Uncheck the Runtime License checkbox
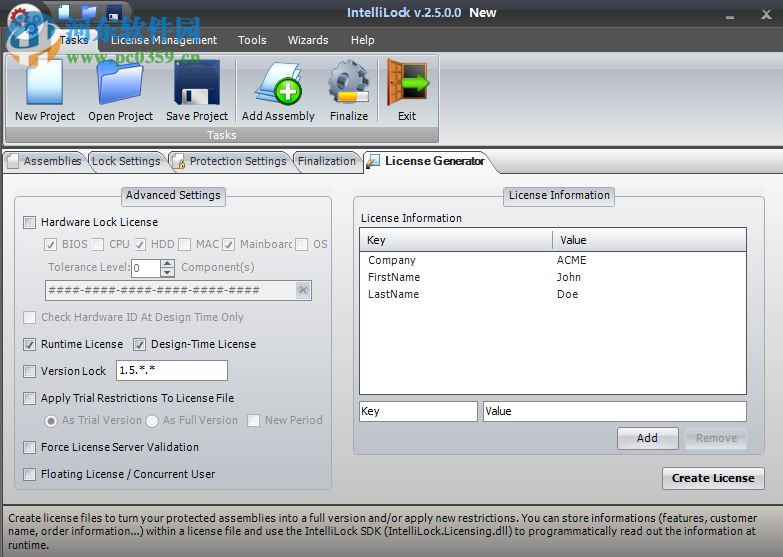This screenshot has width=783, height=557. 29,344
